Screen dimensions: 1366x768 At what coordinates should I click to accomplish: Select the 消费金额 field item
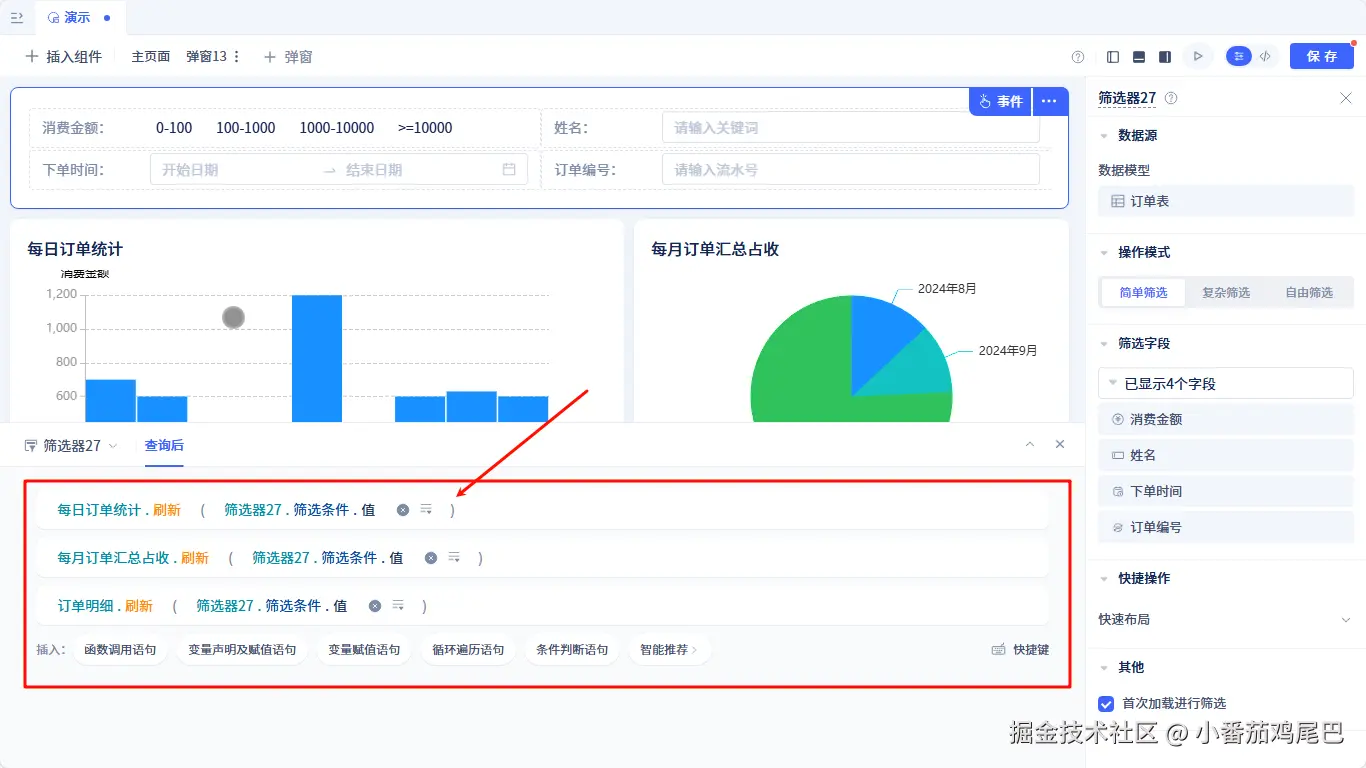1226,420
